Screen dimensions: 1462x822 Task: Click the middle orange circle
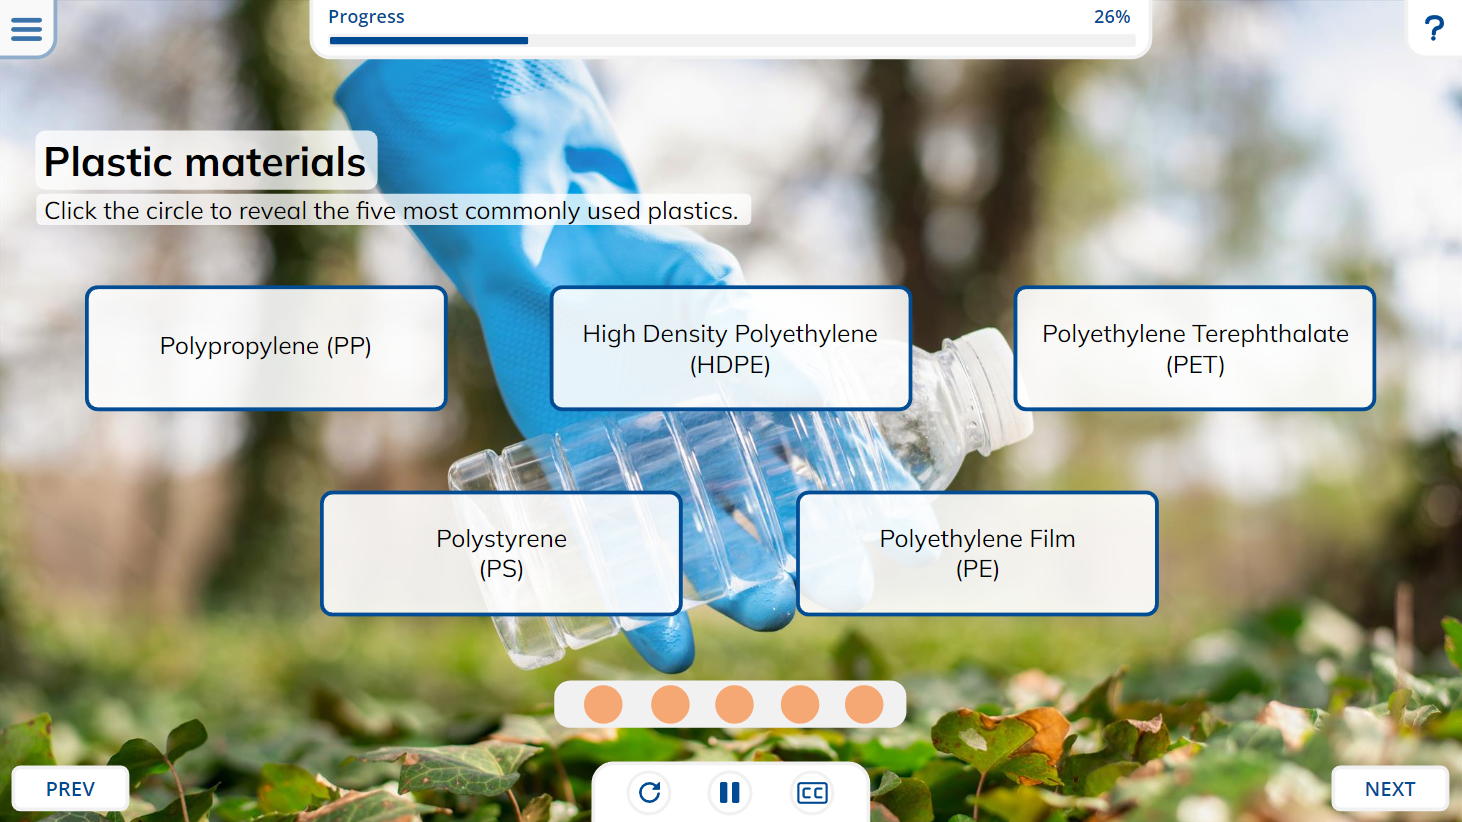coord(734,704)
